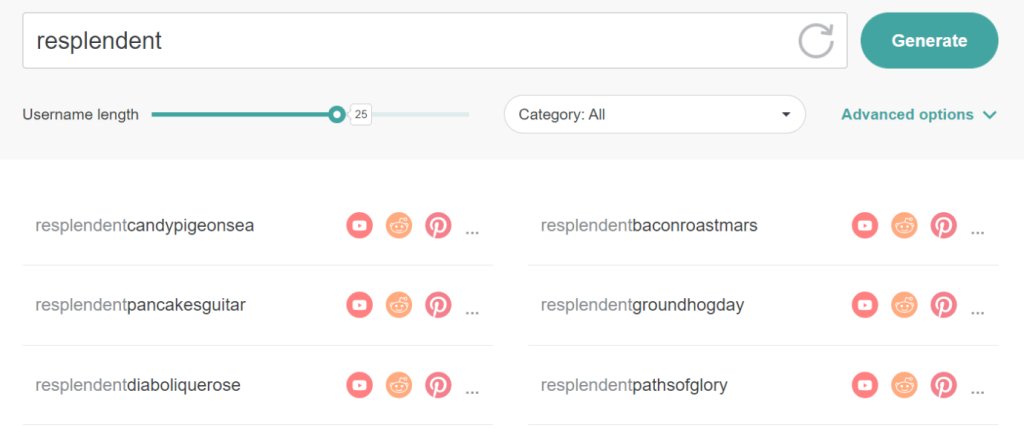The image size is (1024, 428).
Task: Check YouTube availability for resplendentpancakesguitar
Action: coord(359,305)
